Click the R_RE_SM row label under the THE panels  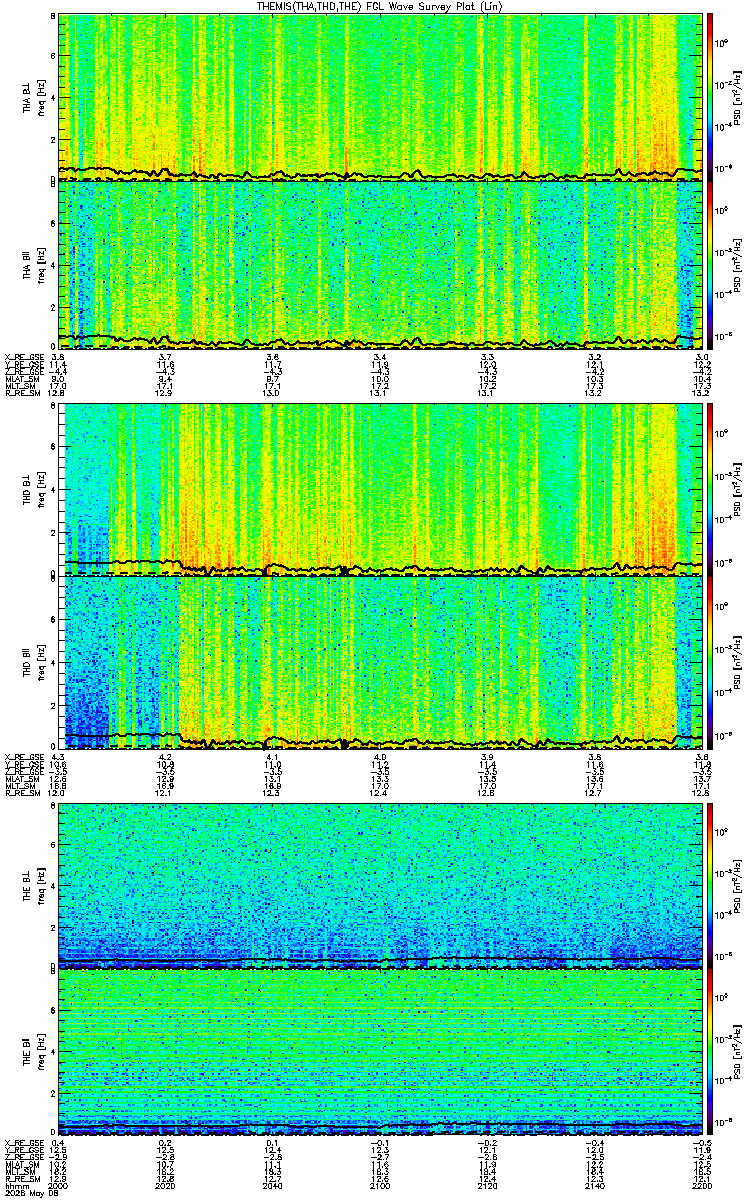[x=21, y=1175]
